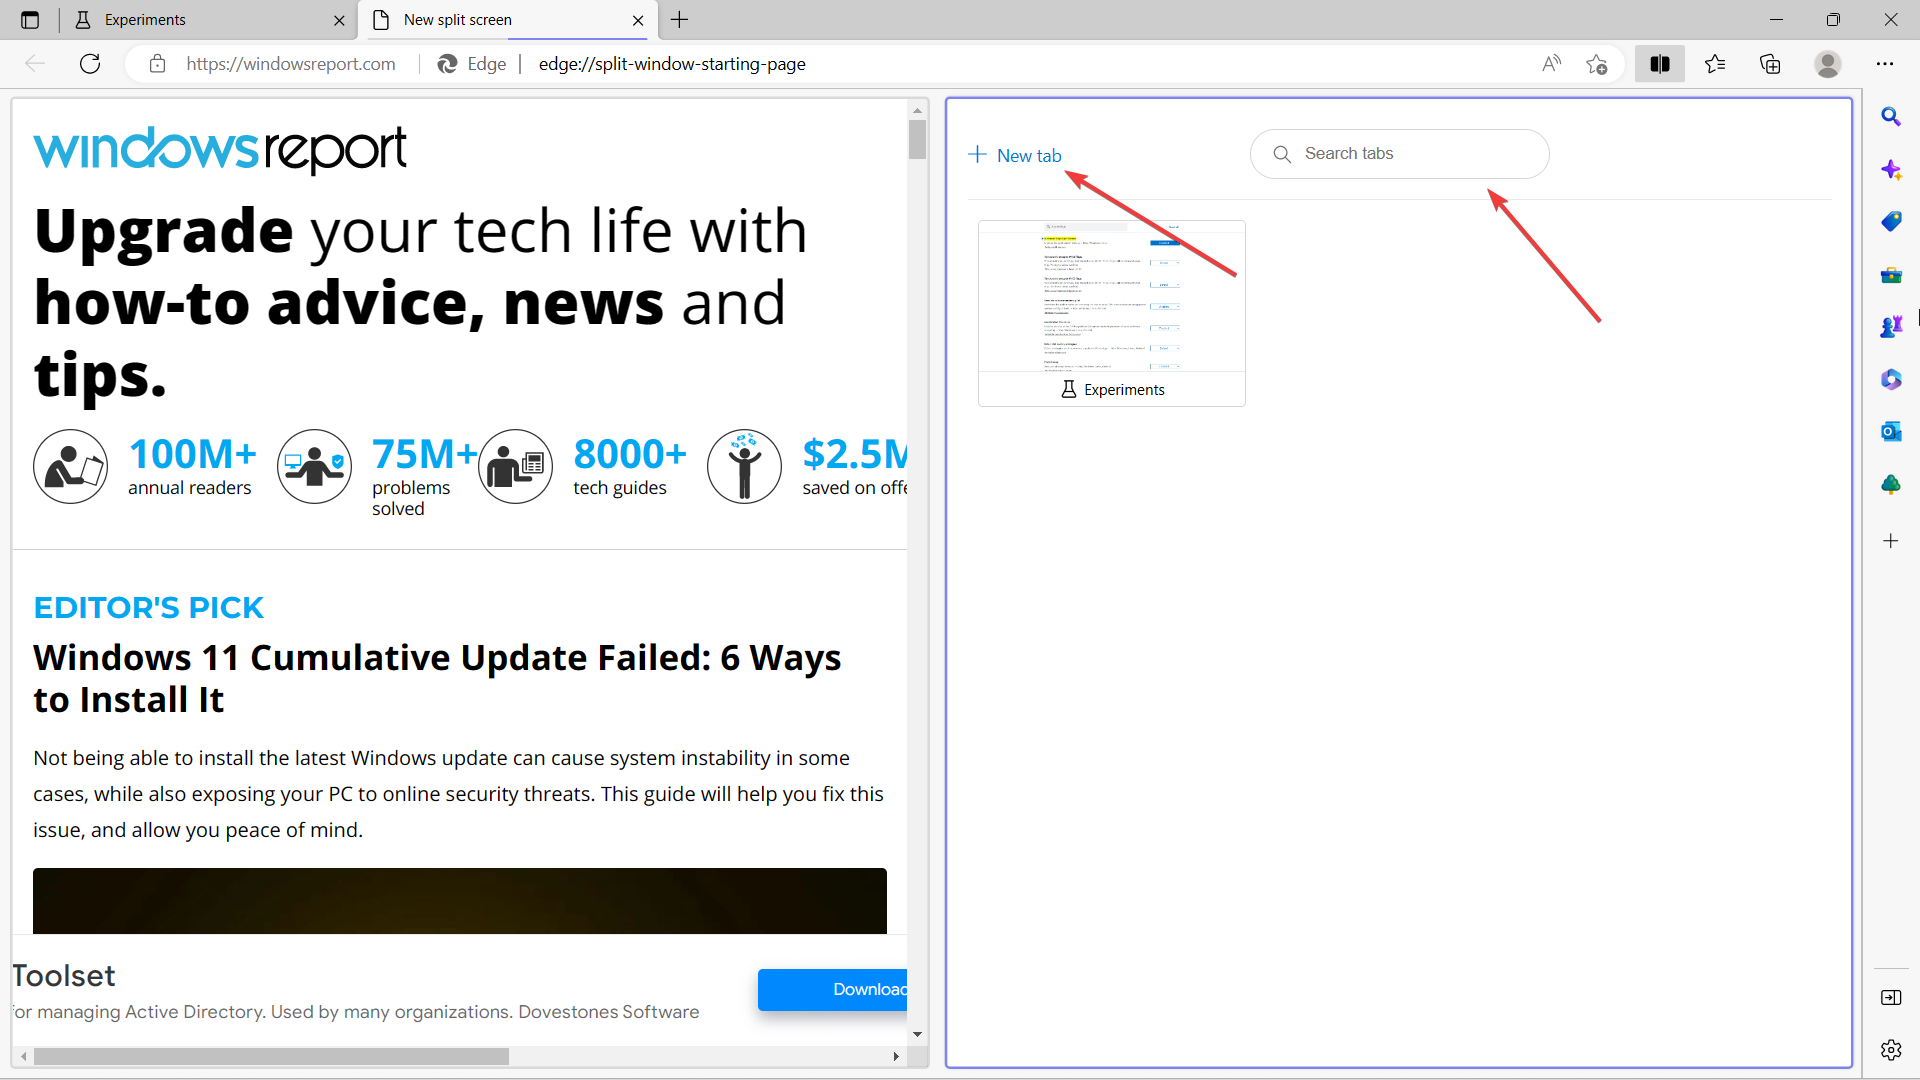
Task: Select the Experiments tab thumbnail
Action: coord(1111,312)
